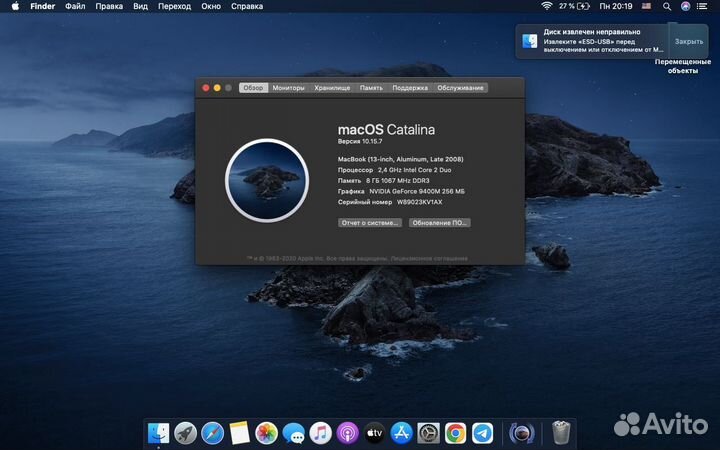
Task: Open the Правка menu
Action: click(109, 6)
